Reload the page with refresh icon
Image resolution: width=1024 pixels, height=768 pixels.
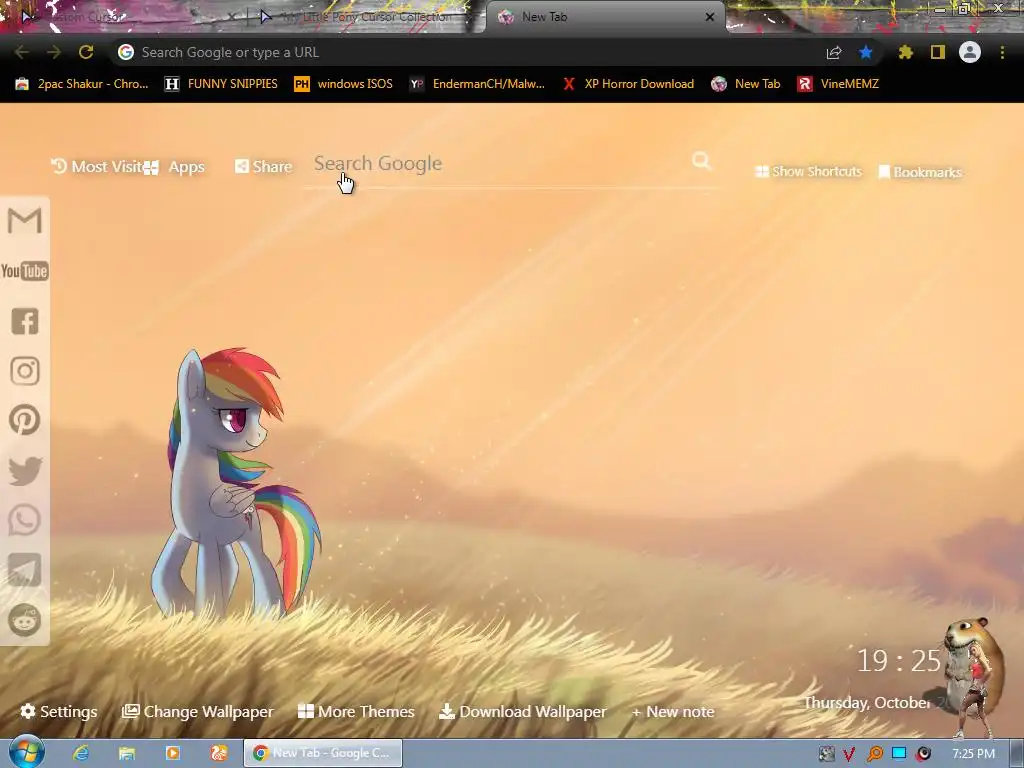point(86,52)
